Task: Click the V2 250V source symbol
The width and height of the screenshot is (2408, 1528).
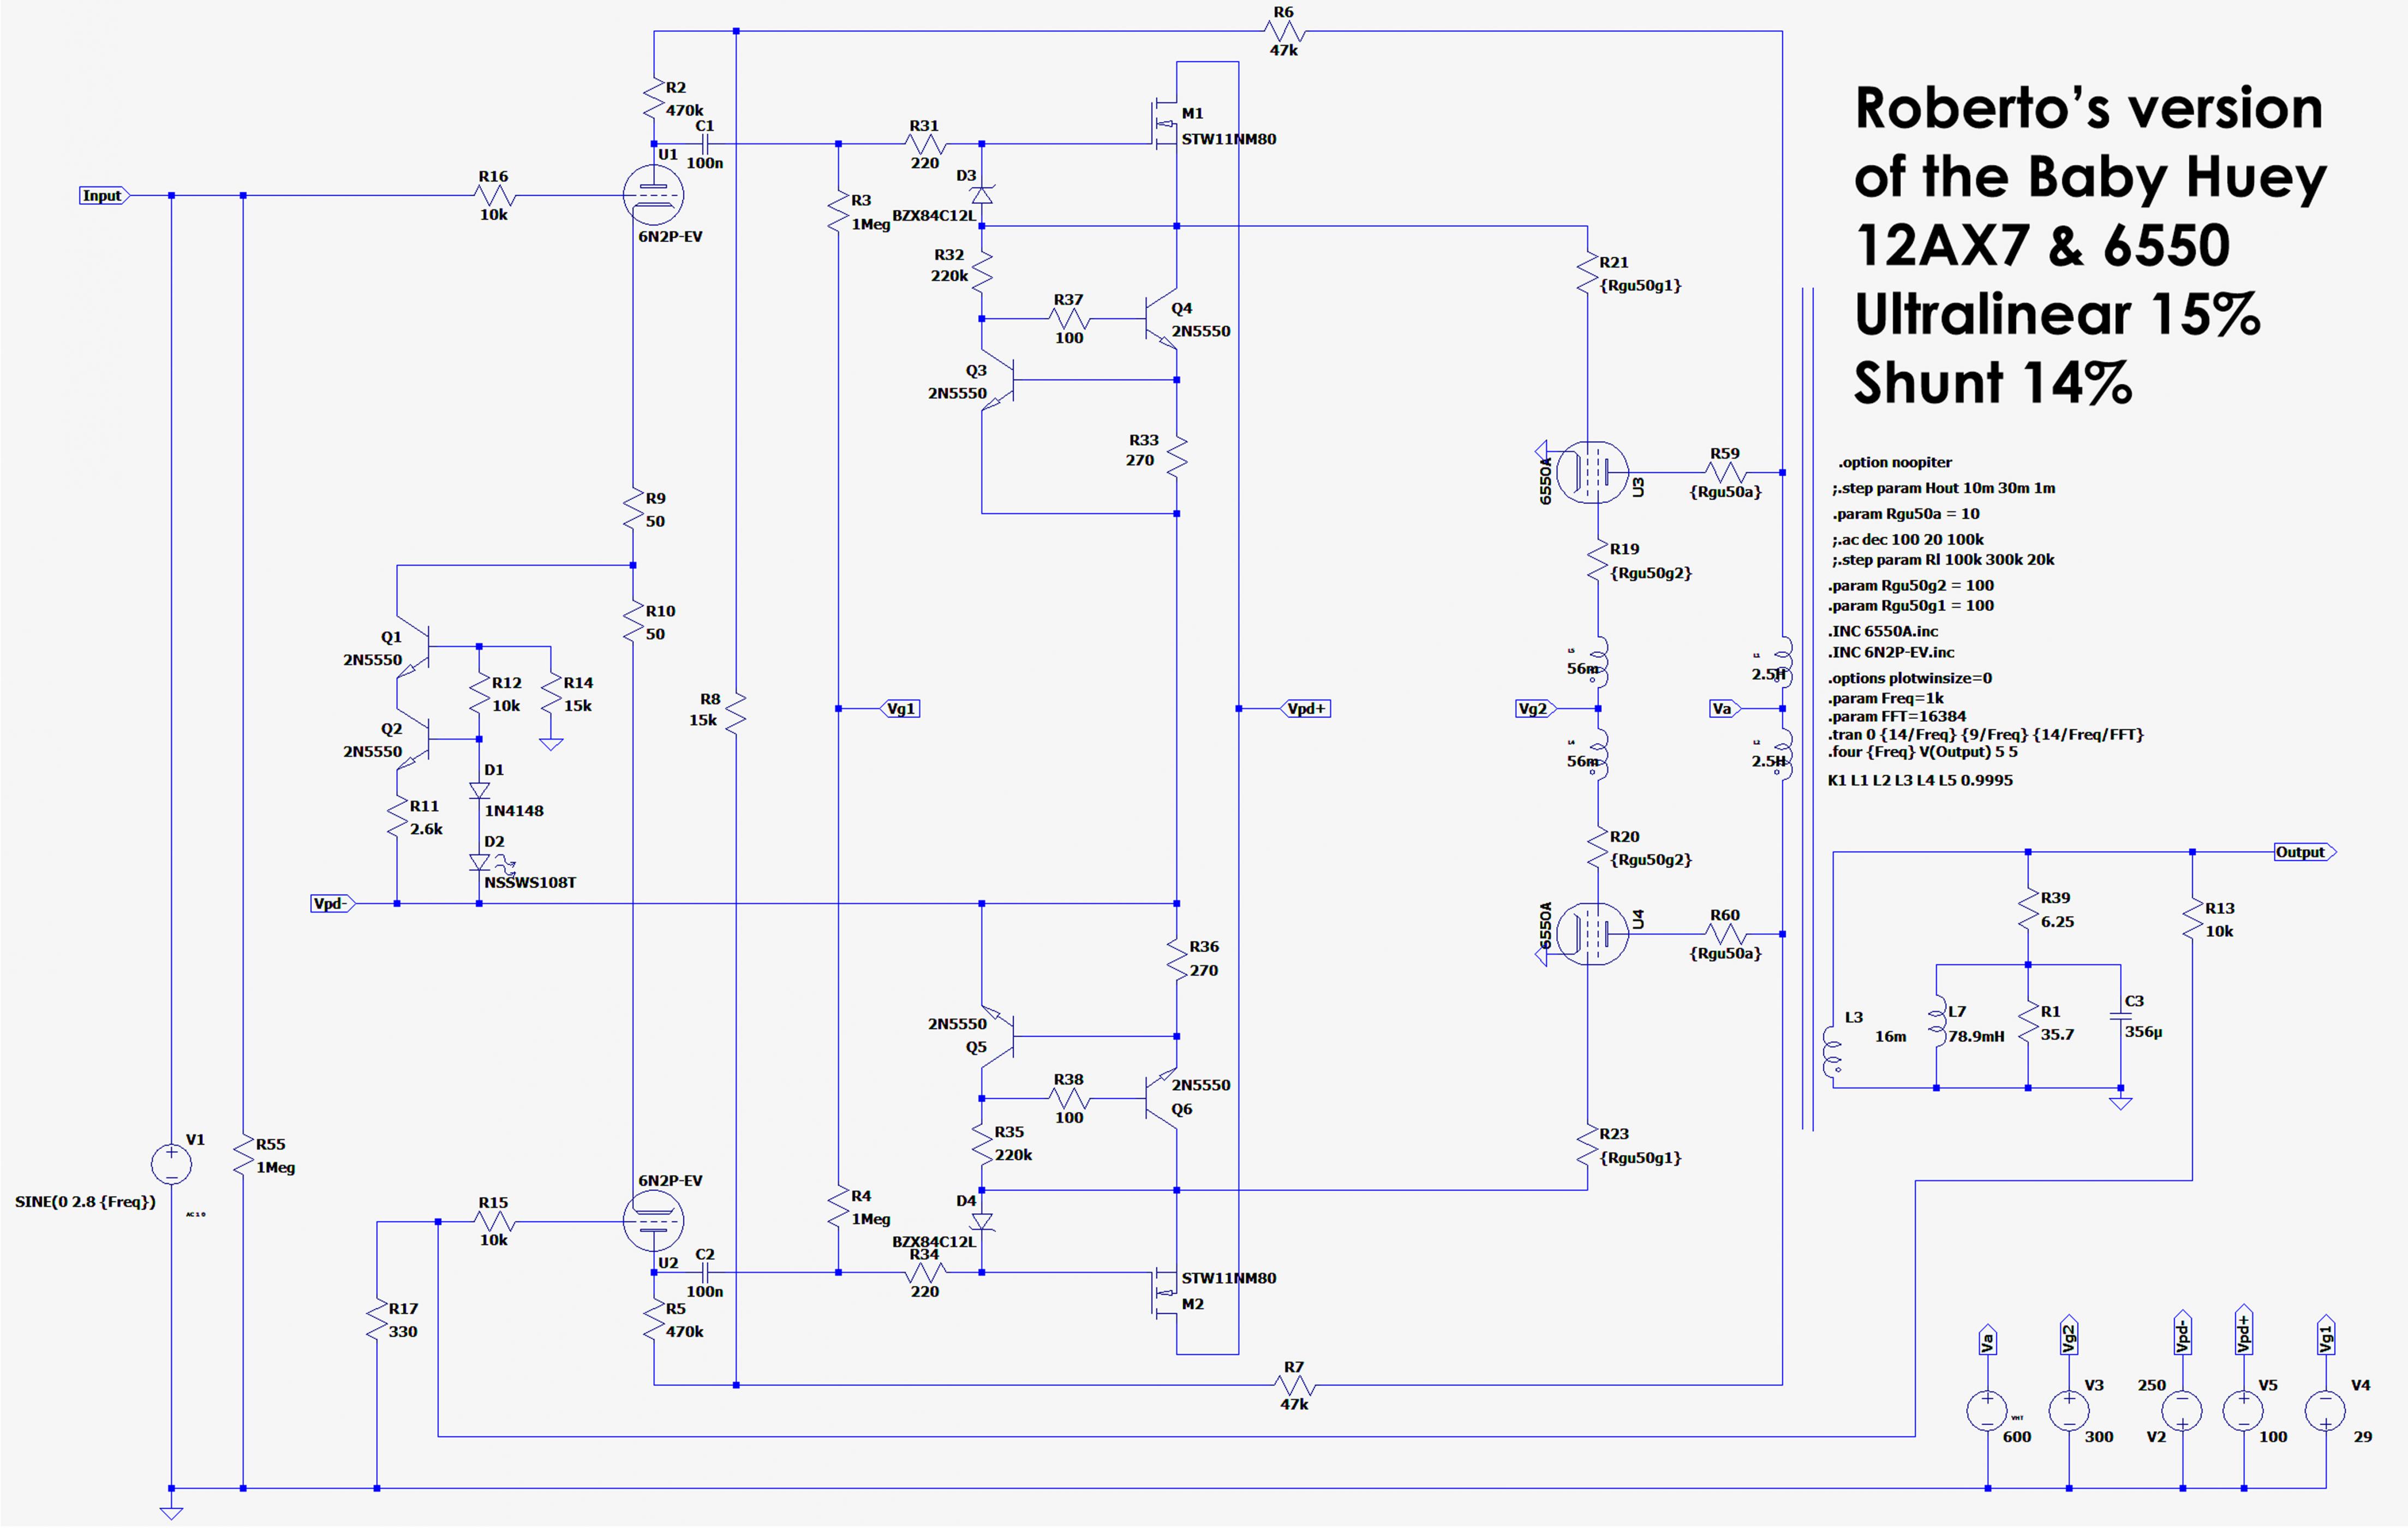Action: tap(2182, 1410)
